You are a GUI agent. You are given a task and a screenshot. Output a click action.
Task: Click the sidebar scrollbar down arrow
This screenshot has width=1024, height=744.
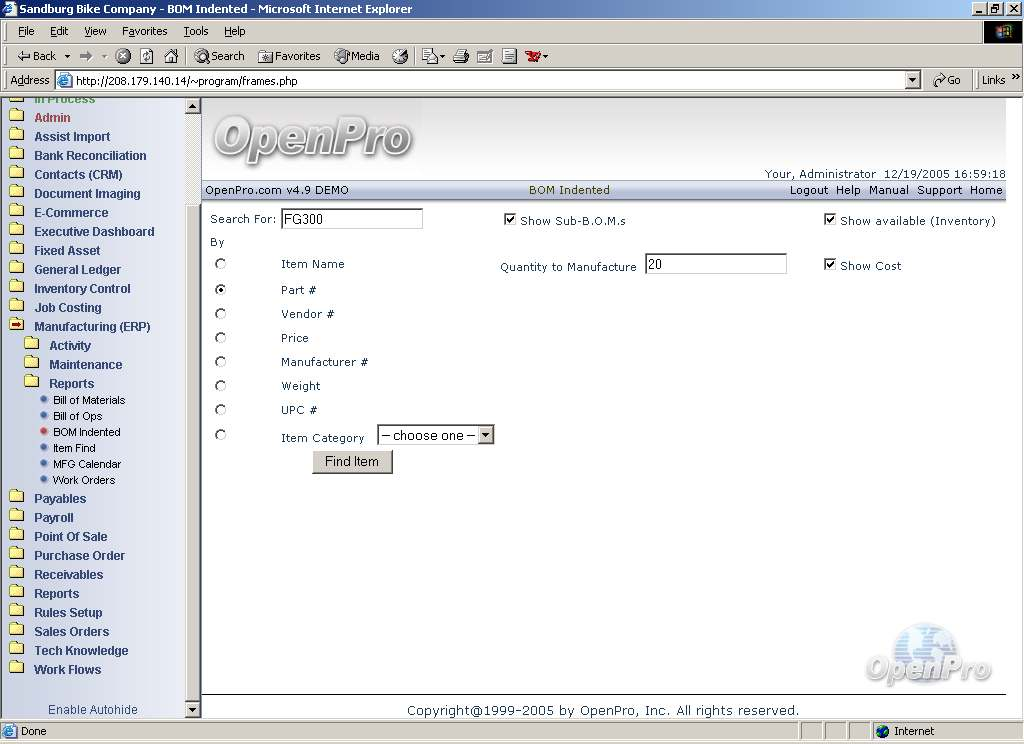tap(193, 710)
